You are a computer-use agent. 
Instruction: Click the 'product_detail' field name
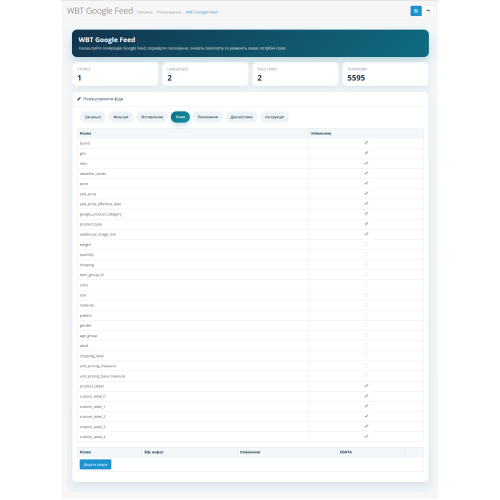(x=92, y=386)
